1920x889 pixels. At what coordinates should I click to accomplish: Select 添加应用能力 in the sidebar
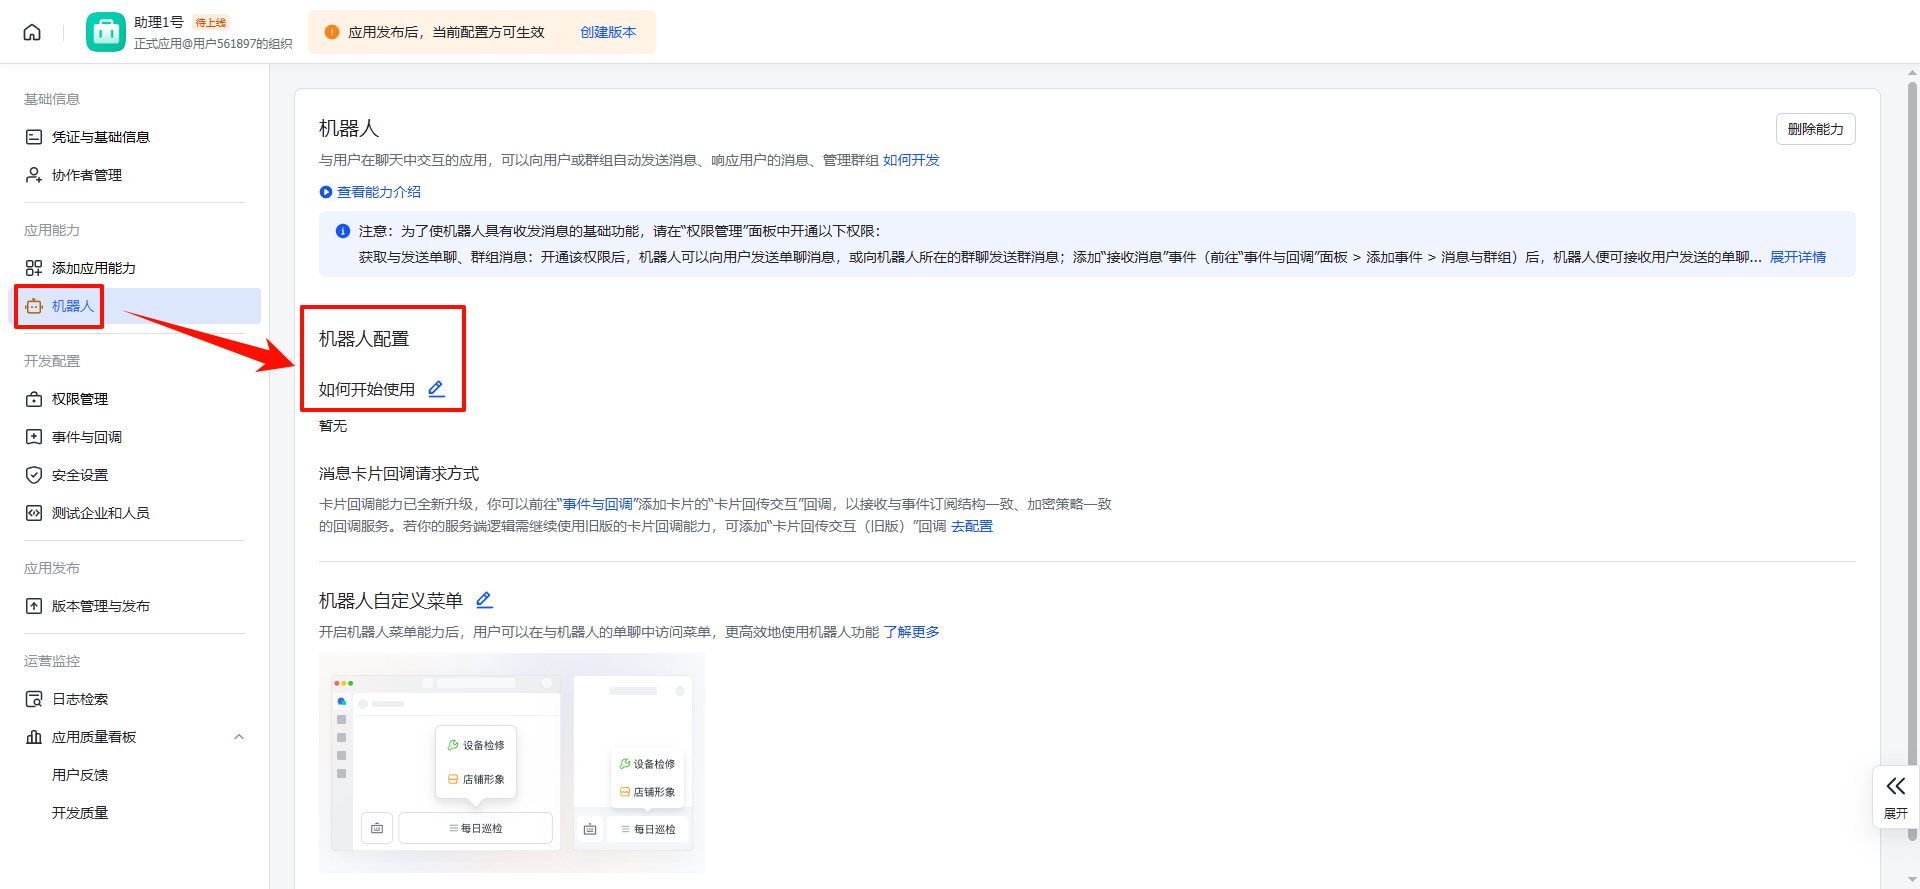[x=93, y=268]
